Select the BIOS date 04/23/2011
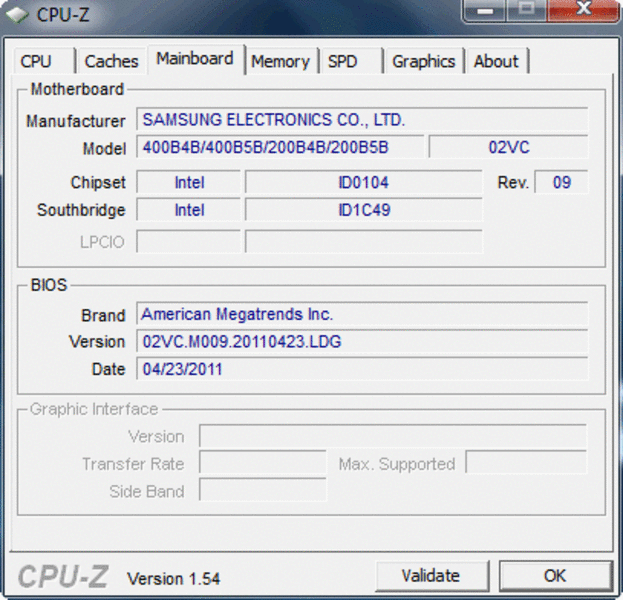 point(362,369)
